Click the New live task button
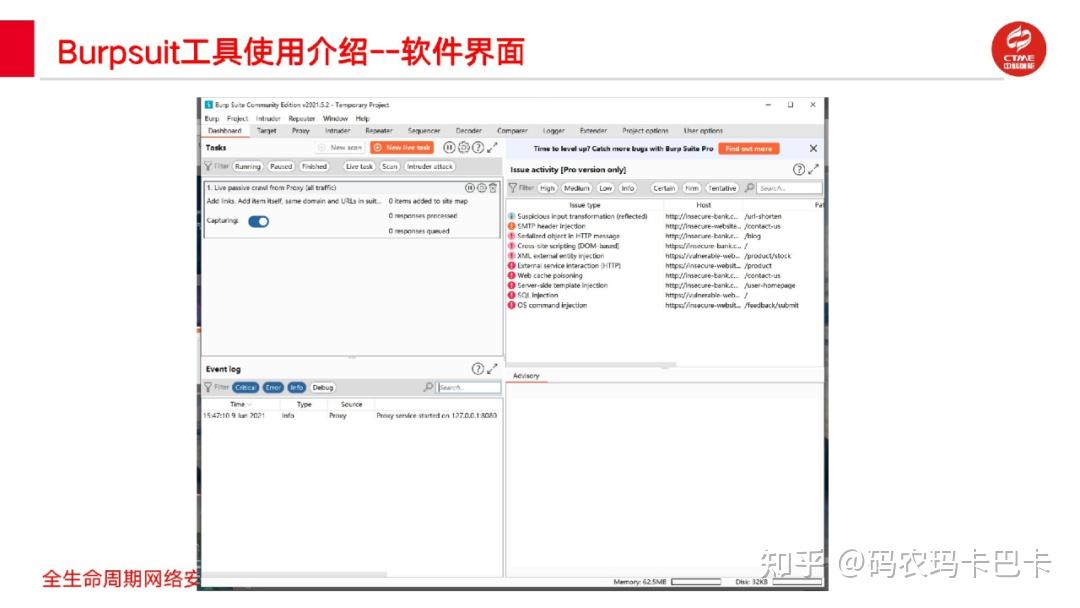 [x=402, y=147]
